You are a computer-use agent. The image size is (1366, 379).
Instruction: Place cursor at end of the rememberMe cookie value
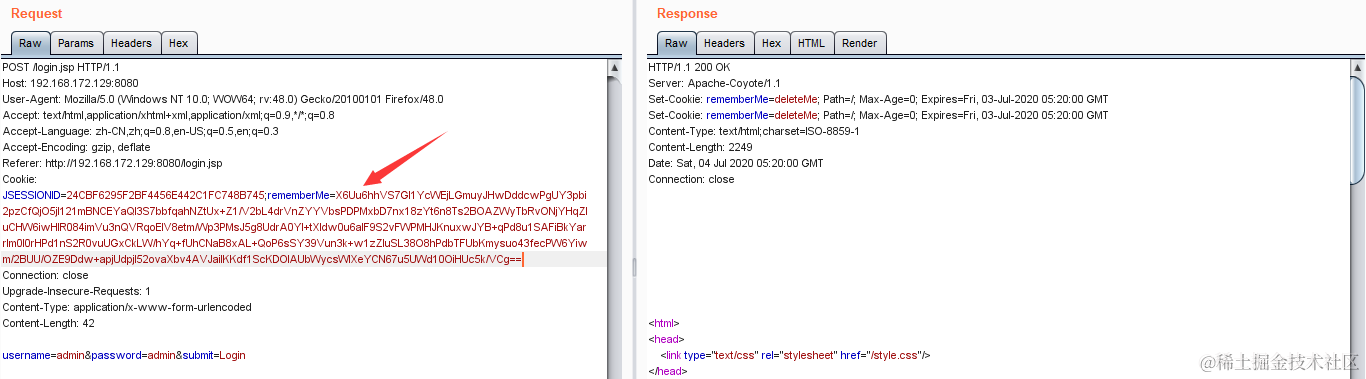pos(522,259)
